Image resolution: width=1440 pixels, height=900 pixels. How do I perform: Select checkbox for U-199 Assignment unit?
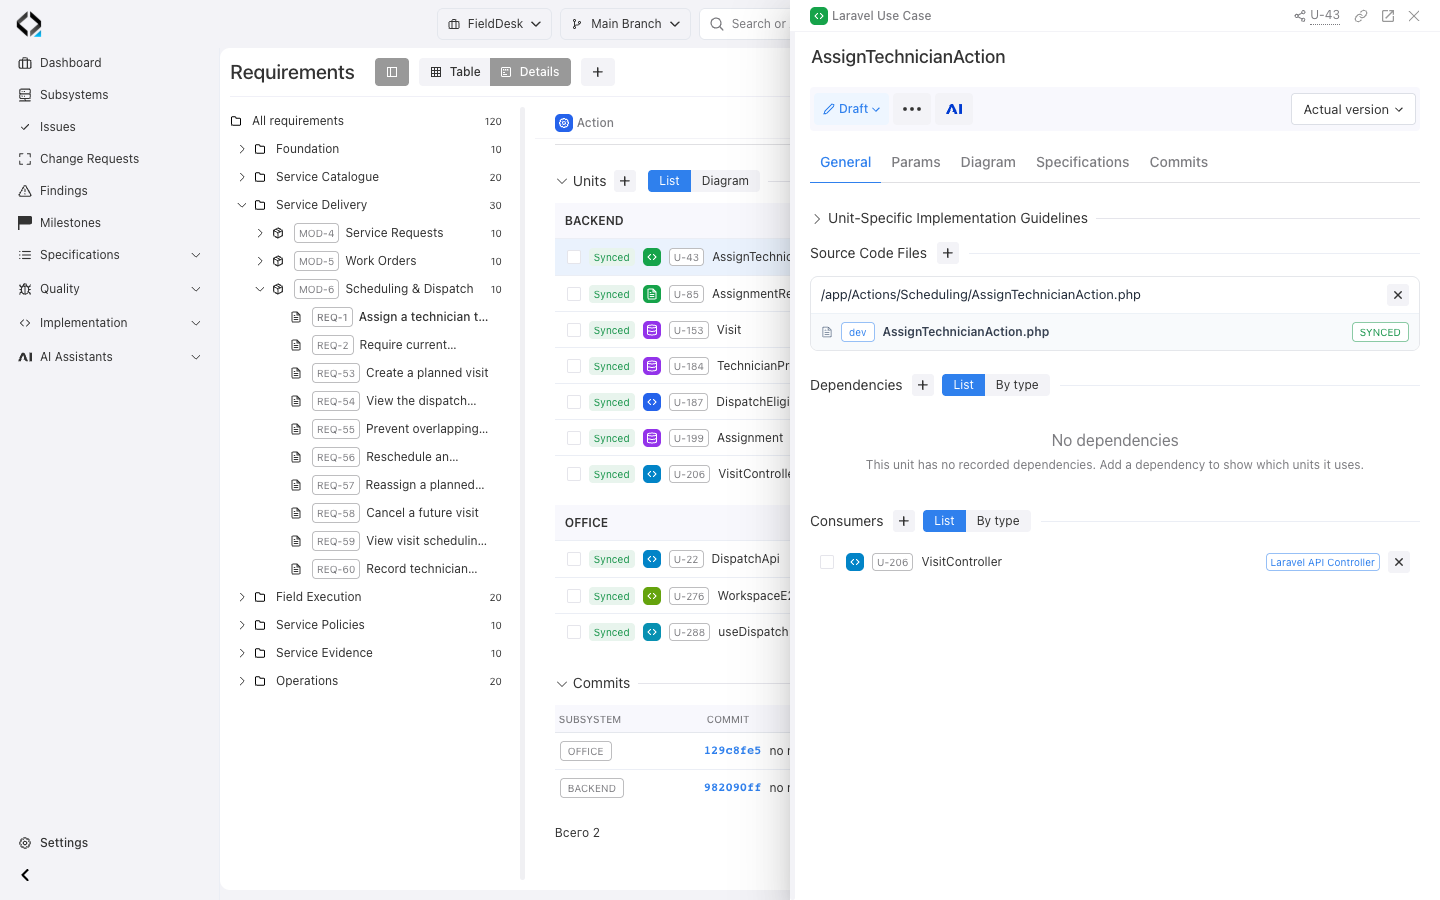coord(574,438)
